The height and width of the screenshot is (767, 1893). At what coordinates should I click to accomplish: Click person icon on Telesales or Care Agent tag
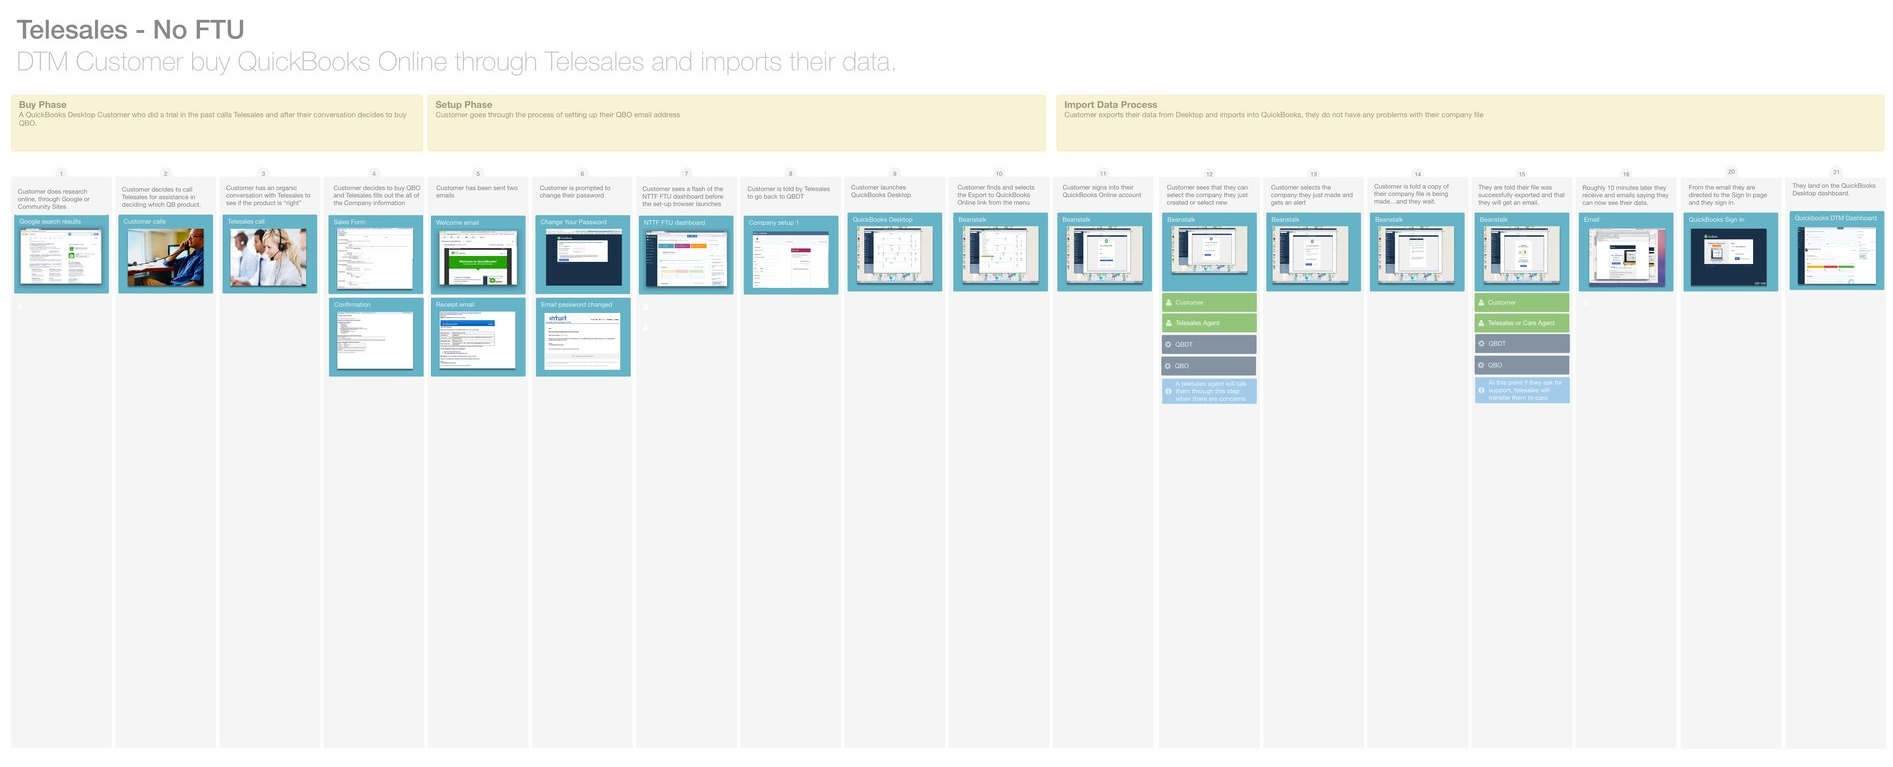click(1481, 323)
